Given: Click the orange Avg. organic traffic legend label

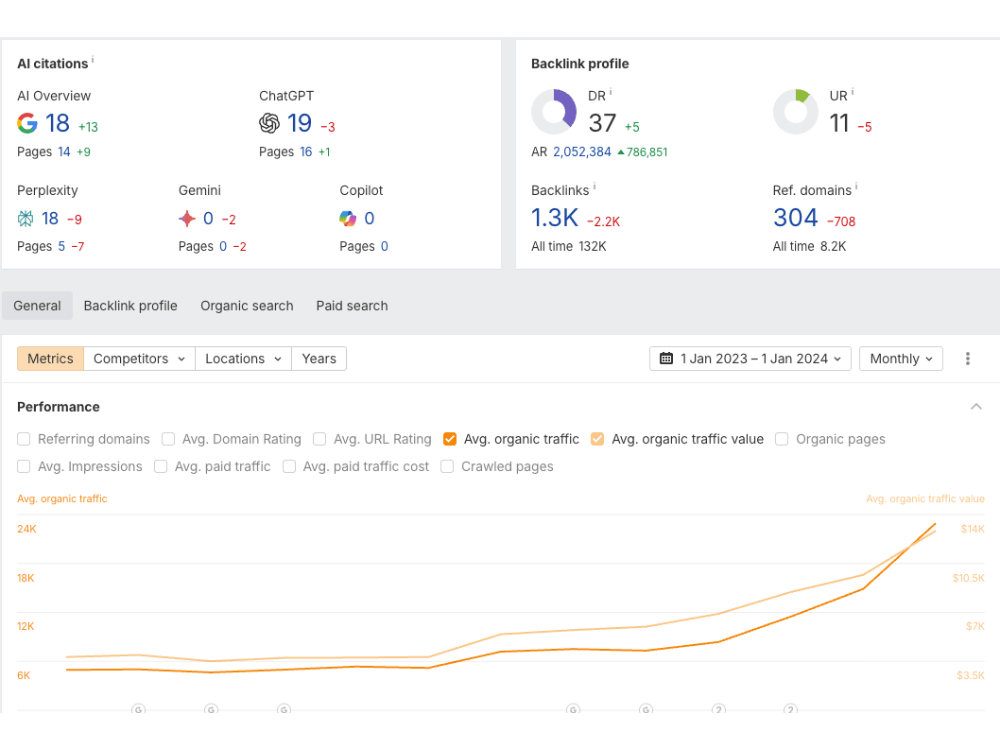Looking at the screenshot, I should tap(62, 498).
